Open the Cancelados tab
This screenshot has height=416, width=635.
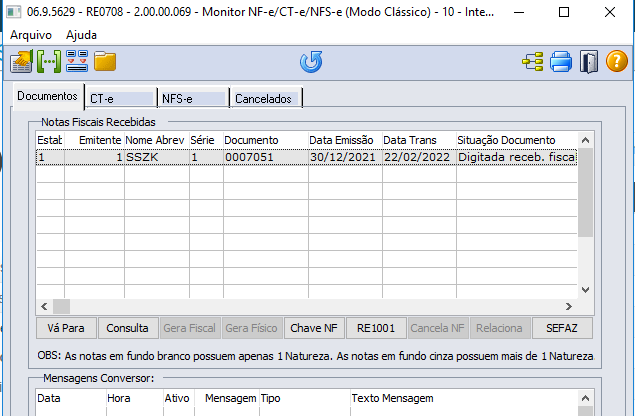click(265, 98)
